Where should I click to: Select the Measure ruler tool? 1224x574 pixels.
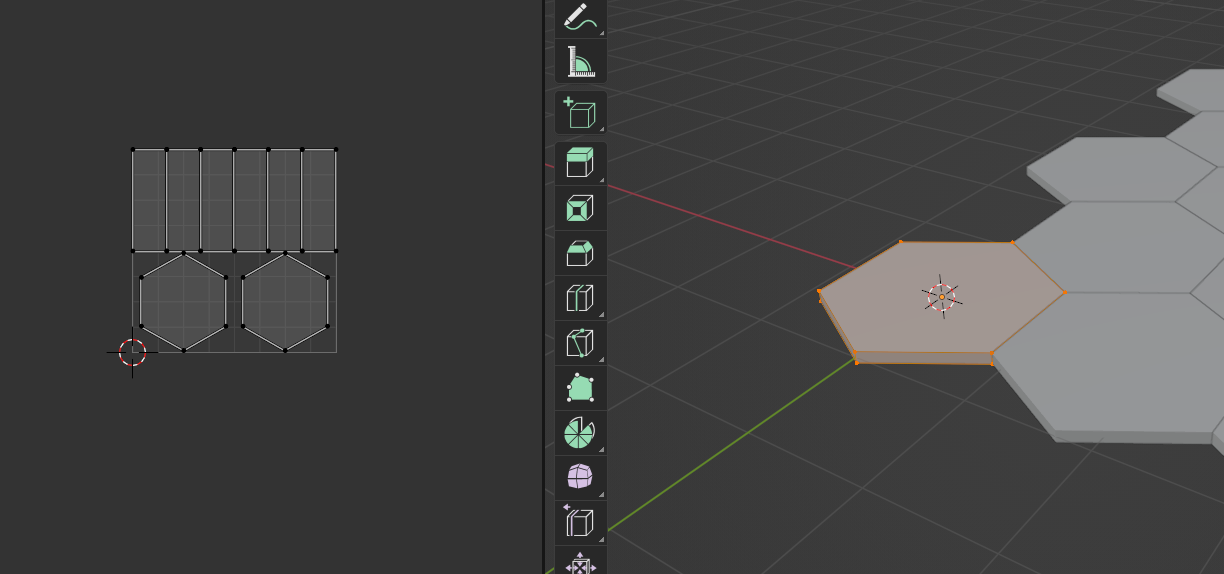click(x=580, y=62)
